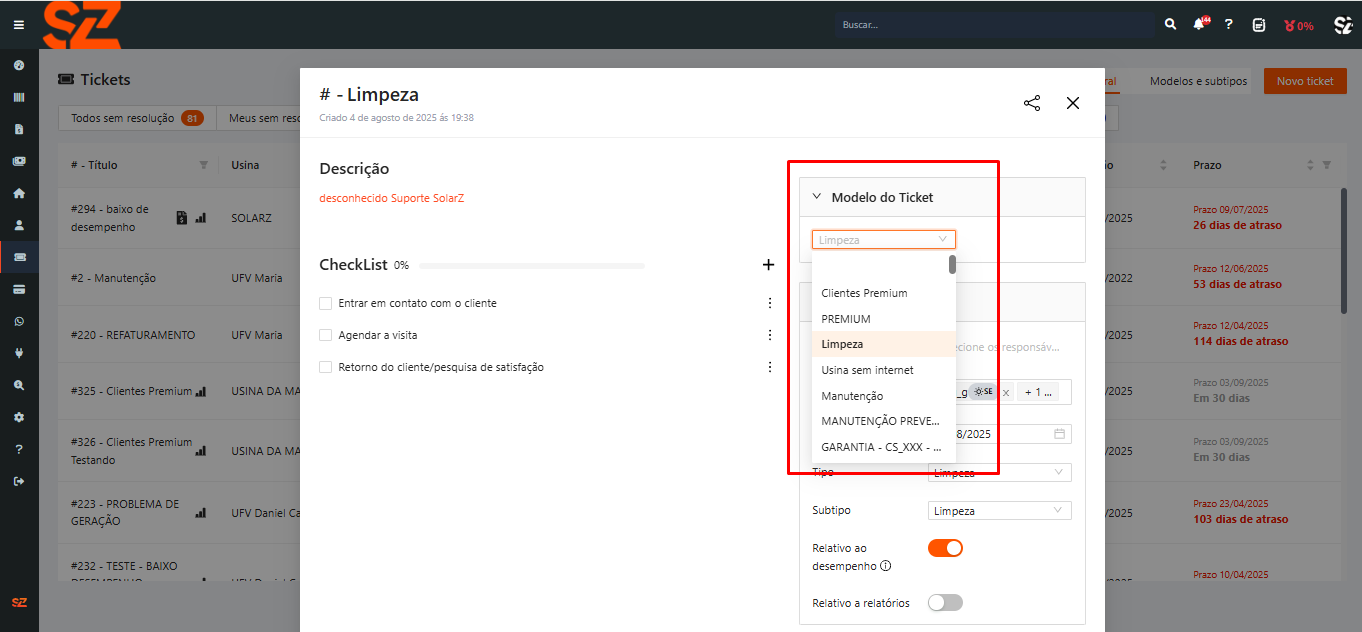Click the plus icon to add checklist item
The height and width of the screenshot is (632, 1362).
point(768,265)
